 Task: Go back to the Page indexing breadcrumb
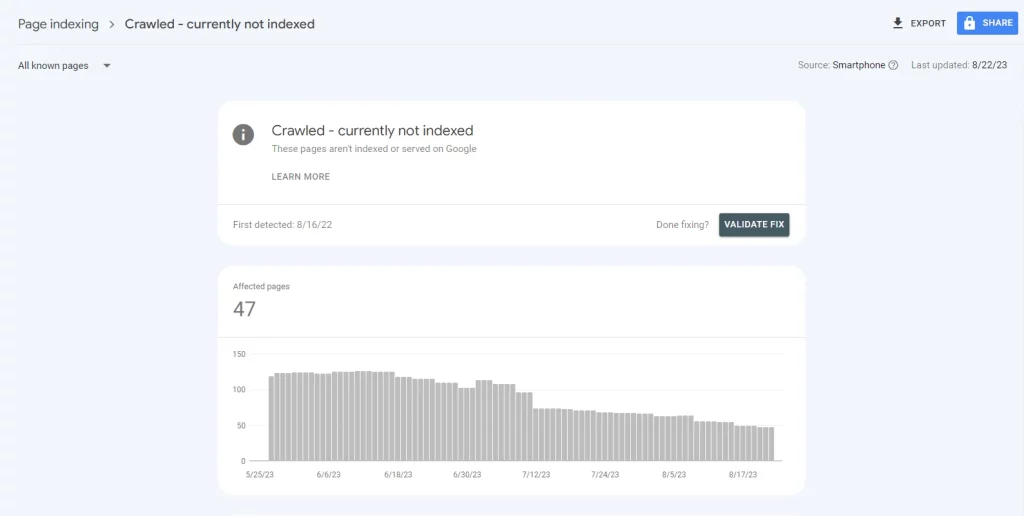point(58,24)
